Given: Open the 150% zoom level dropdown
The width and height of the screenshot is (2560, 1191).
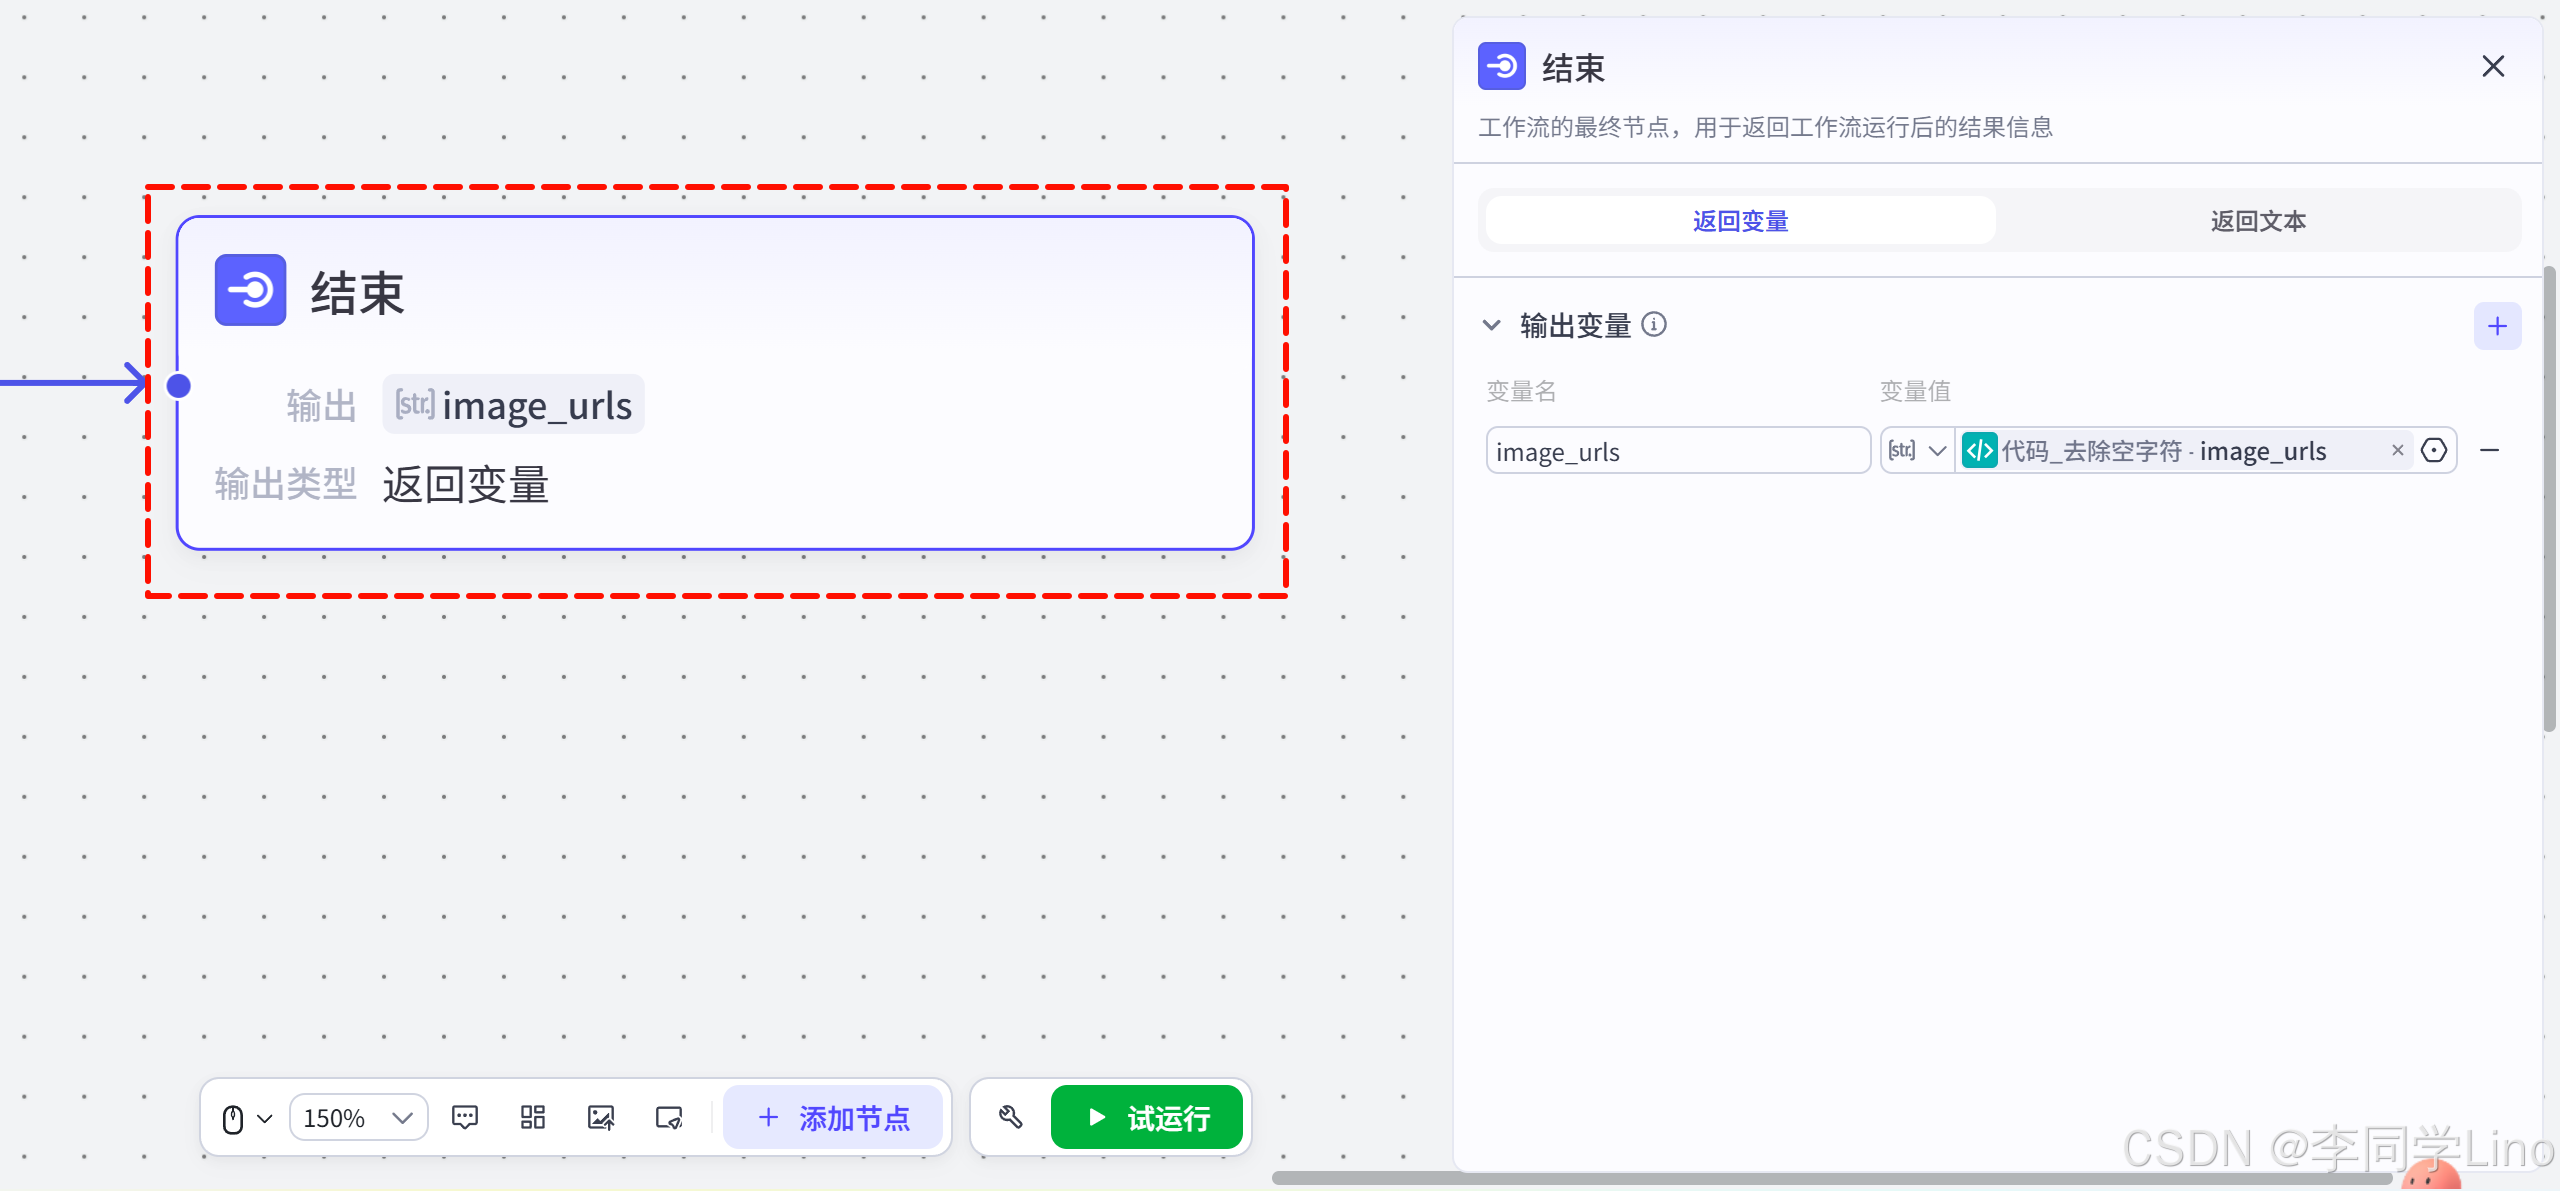Looking at the screenshot, I should pyautogui.click(x=359, y=1117).
